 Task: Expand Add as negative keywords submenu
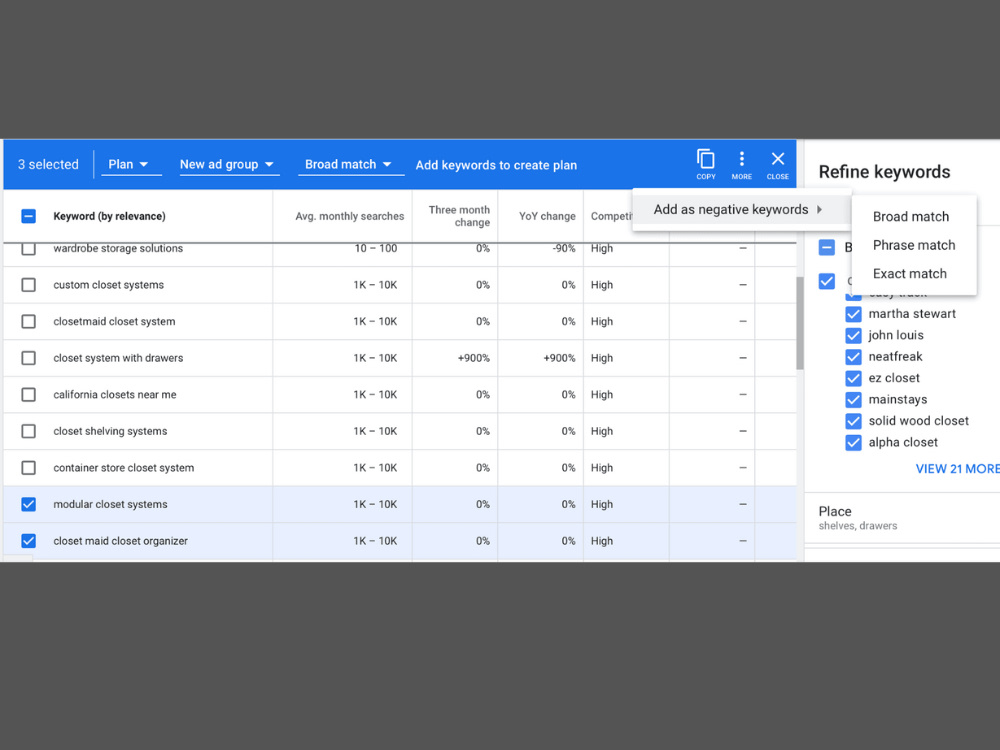coord(741,209)
